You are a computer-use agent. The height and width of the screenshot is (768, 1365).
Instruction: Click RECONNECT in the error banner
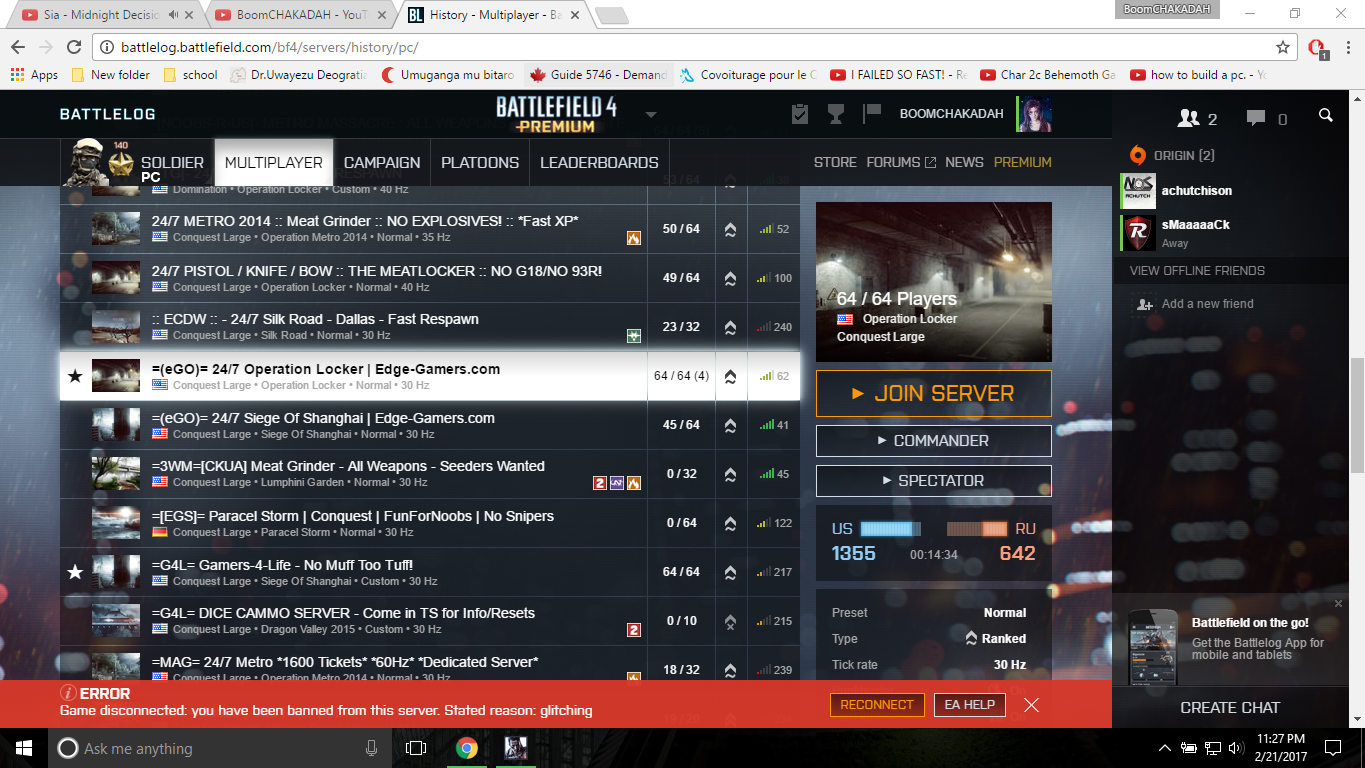coord(877,705)
